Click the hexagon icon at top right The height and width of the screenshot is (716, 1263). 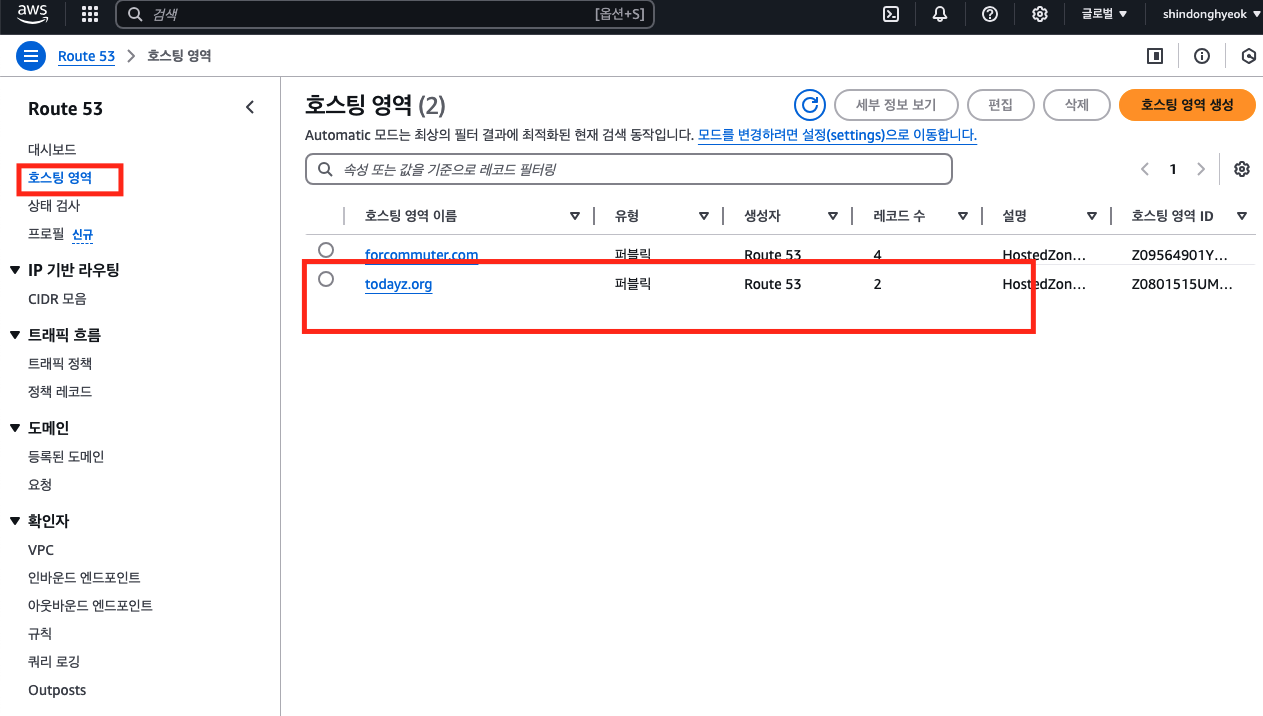pyautogui.click(x=1249, y=56)
